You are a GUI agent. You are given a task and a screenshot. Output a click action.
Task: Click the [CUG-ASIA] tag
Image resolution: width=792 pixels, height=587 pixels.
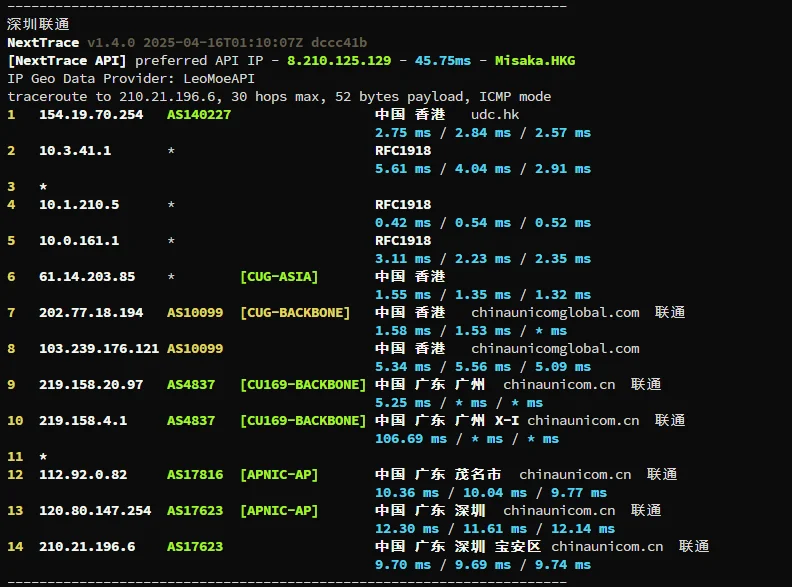279,277
